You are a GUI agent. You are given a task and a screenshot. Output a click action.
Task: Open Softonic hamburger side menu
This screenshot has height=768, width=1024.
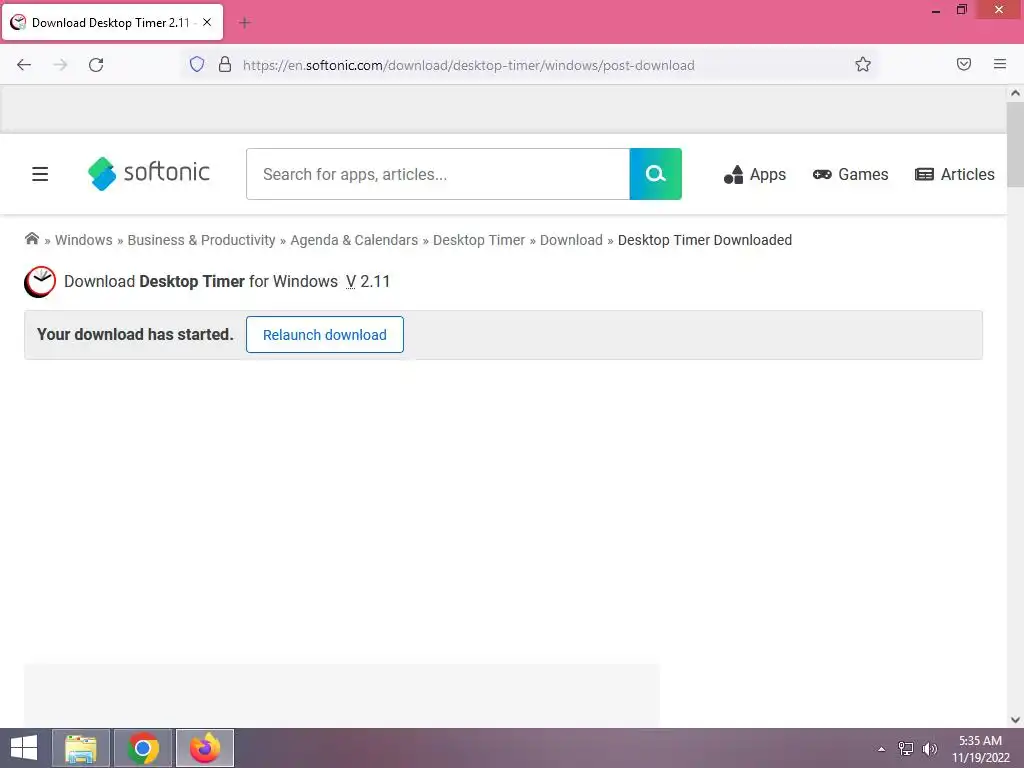click(40, 174)
